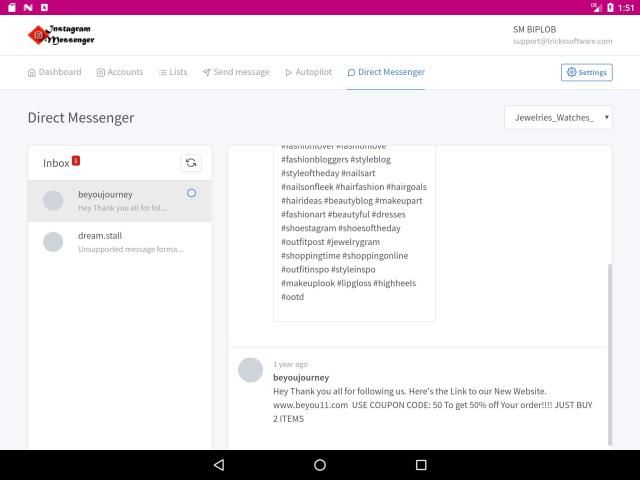This screenshot has width=640, height=480.
Task: Click beyoujourney avatar in the inbox list
Action: (53, 201)
